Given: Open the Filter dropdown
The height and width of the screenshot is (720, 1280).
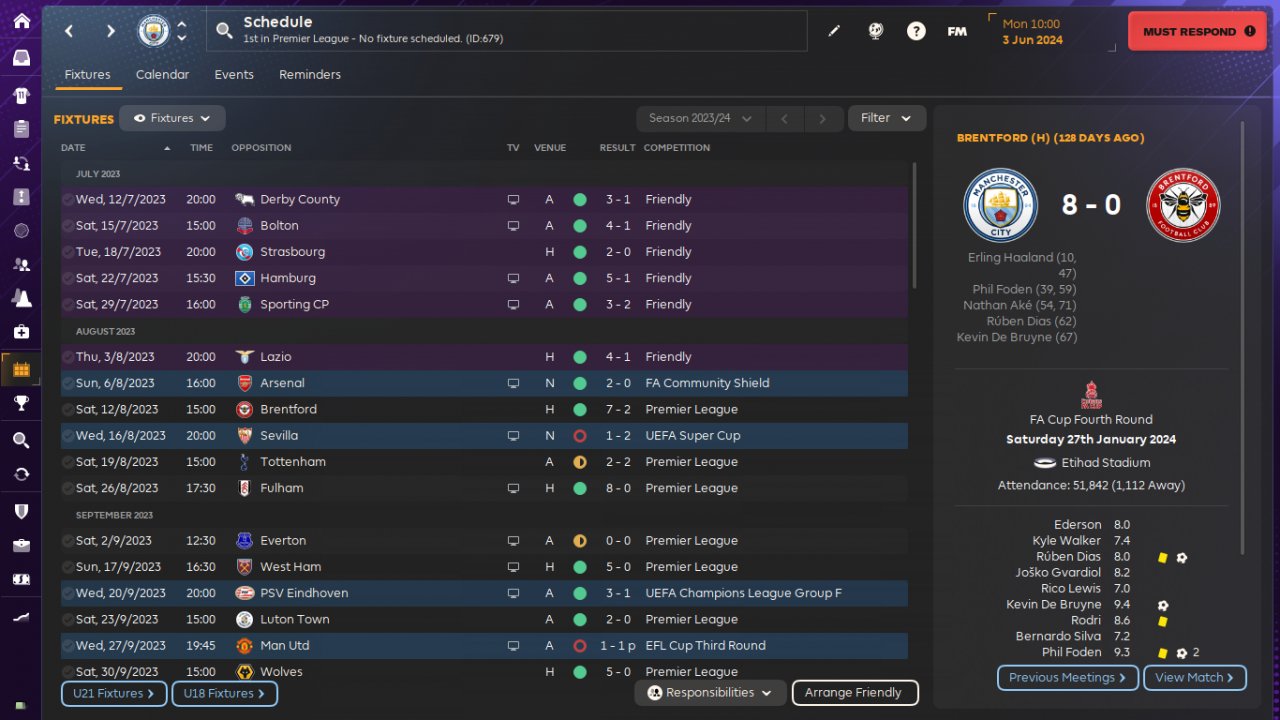Looking at the screenshot, I should (887, 118).
